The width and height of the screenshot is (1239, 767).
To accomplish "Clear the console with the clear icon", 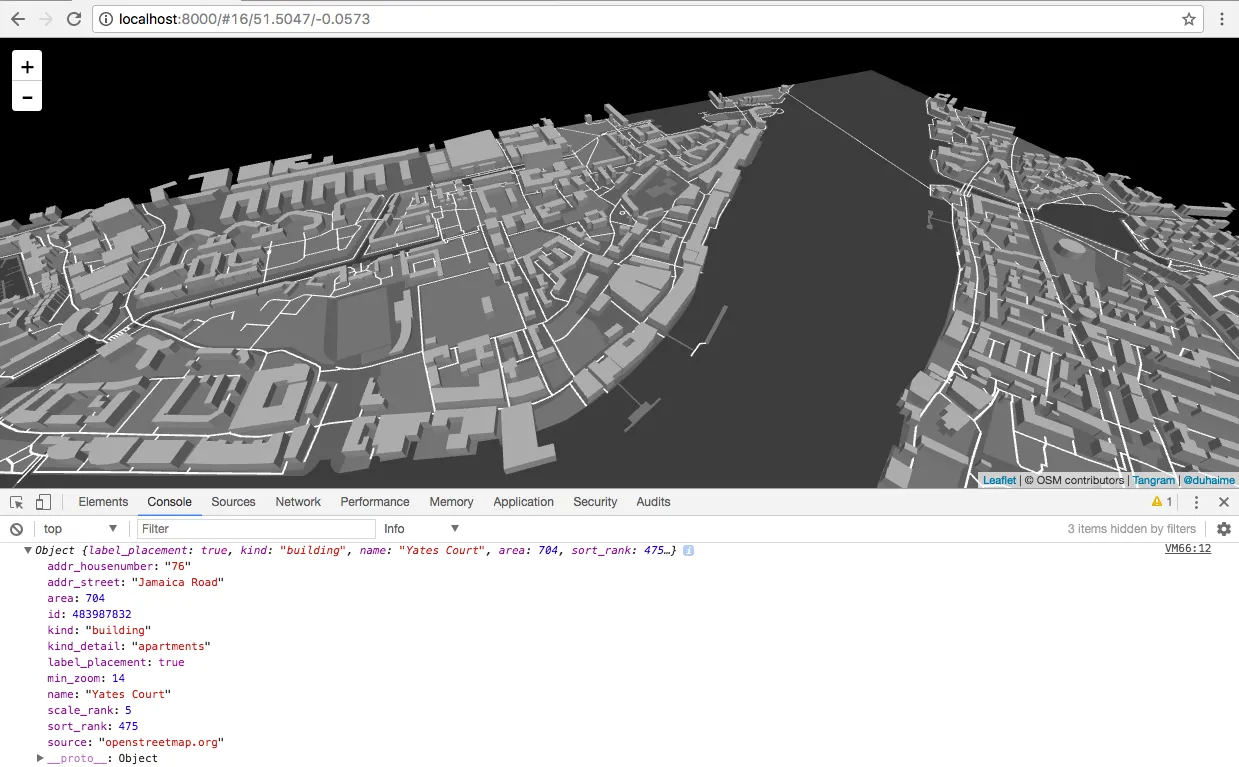I will click(16, 529).
